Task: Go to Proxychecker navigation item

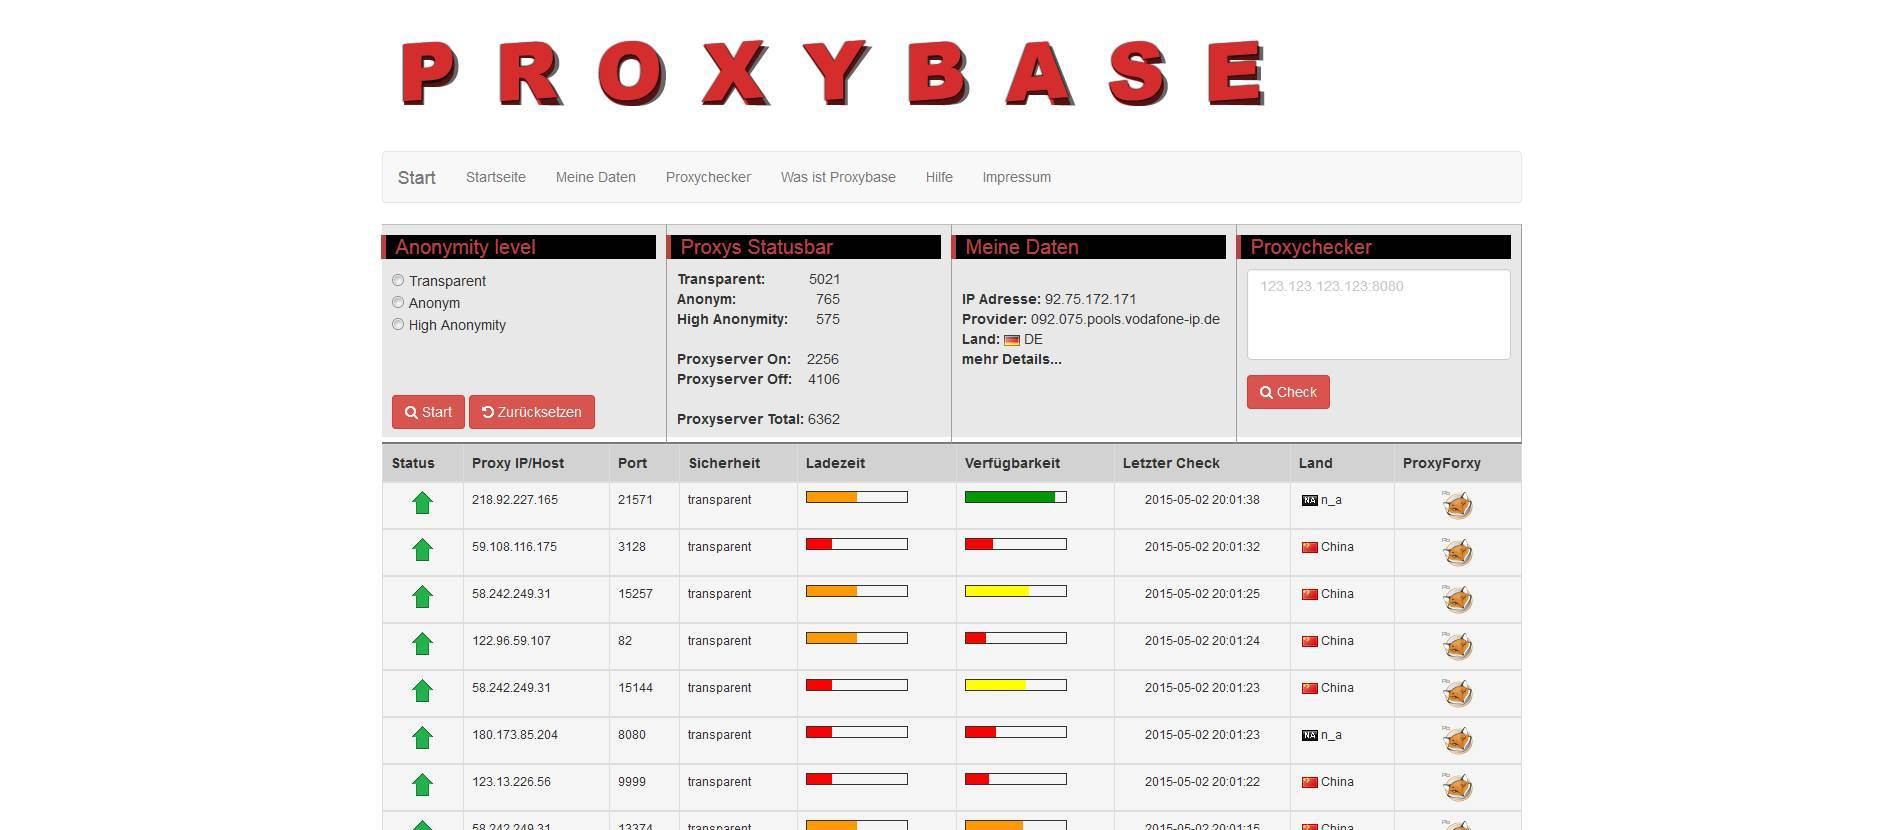Action: (x=708, y=177)
